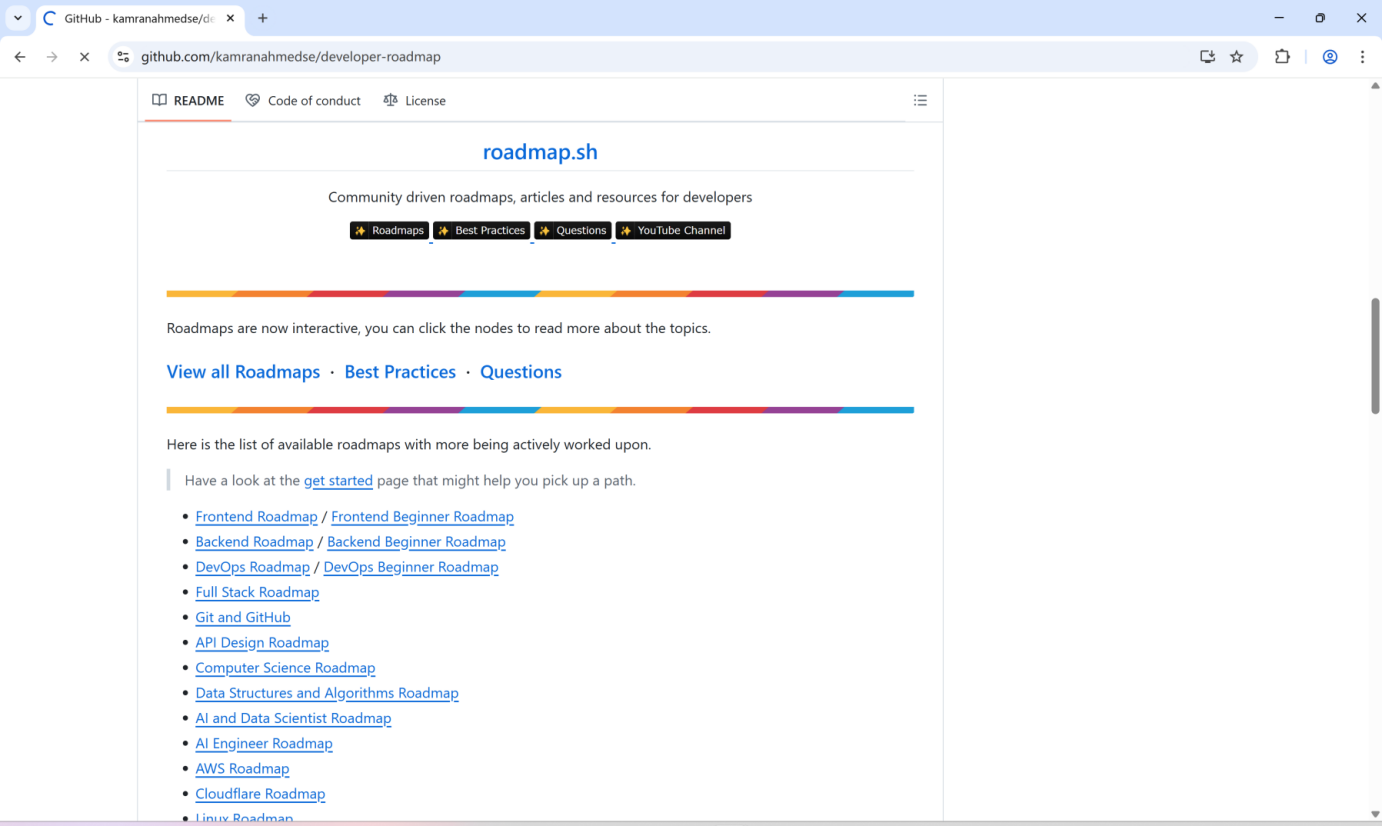Open the View all Roadmaps link

pos(243,372)
